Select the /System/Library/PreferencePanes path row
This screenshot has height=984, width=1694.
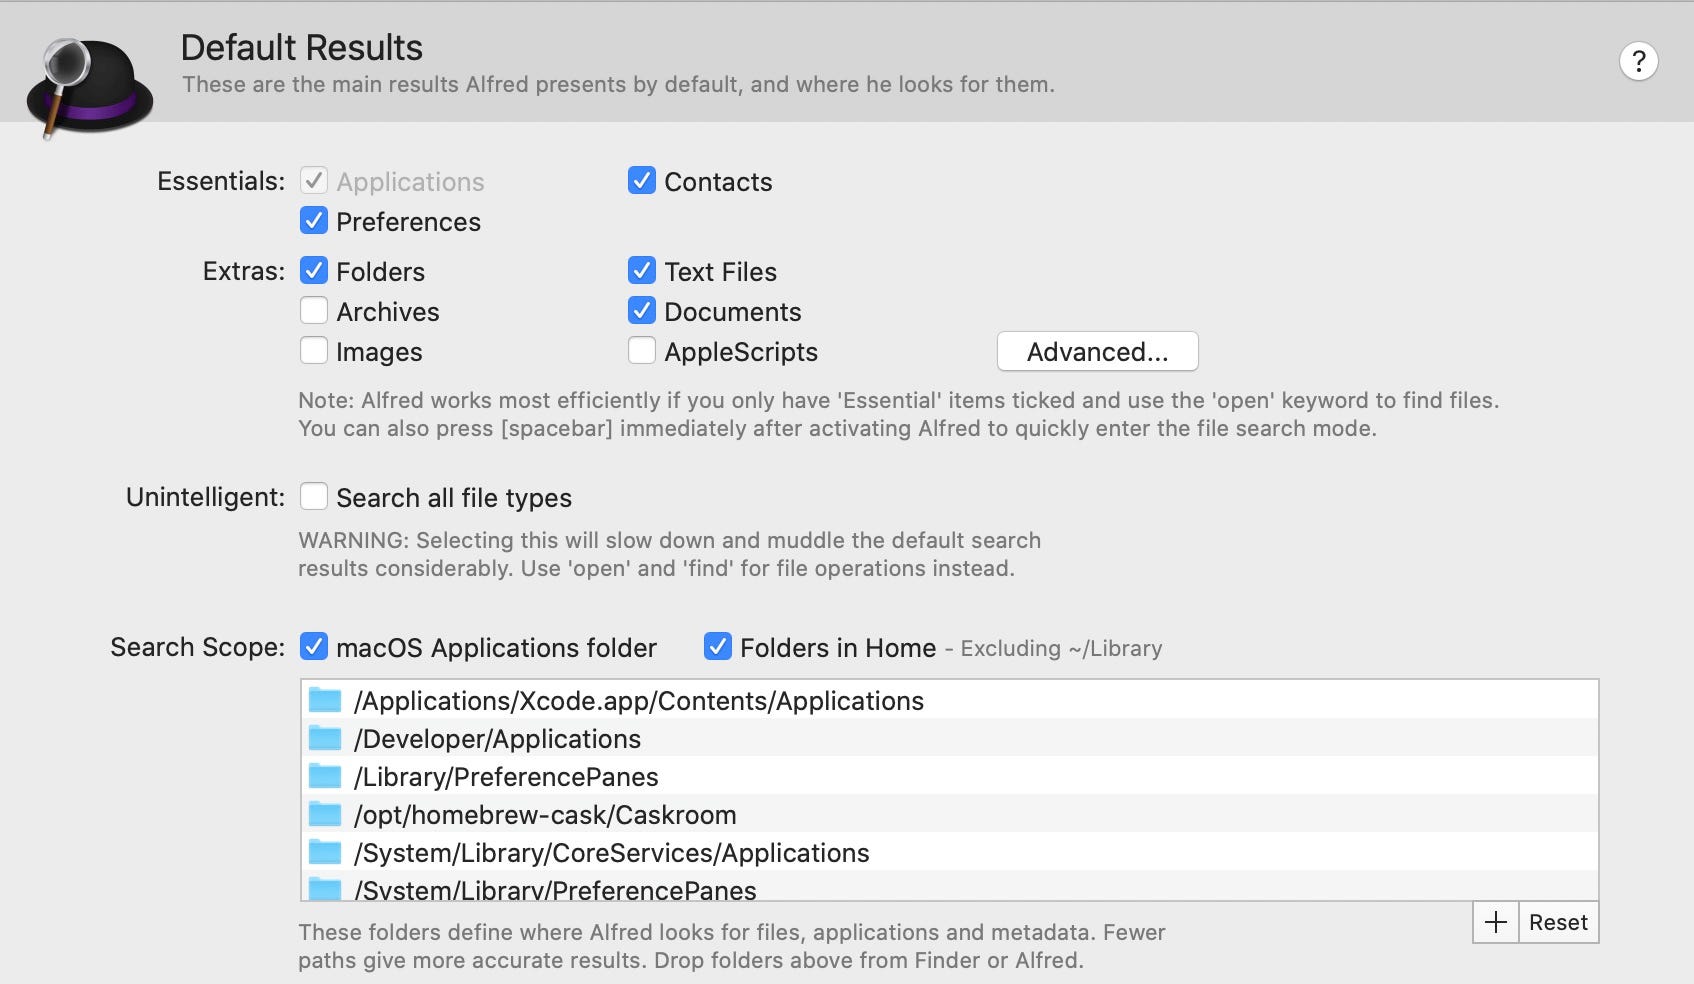[x=949, y=886]
